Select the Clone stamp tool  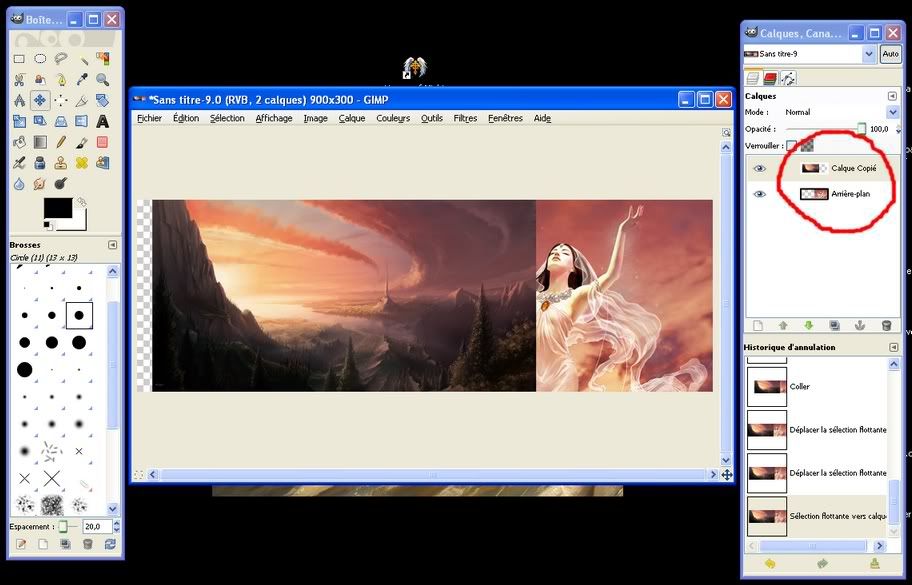[61, 163]
